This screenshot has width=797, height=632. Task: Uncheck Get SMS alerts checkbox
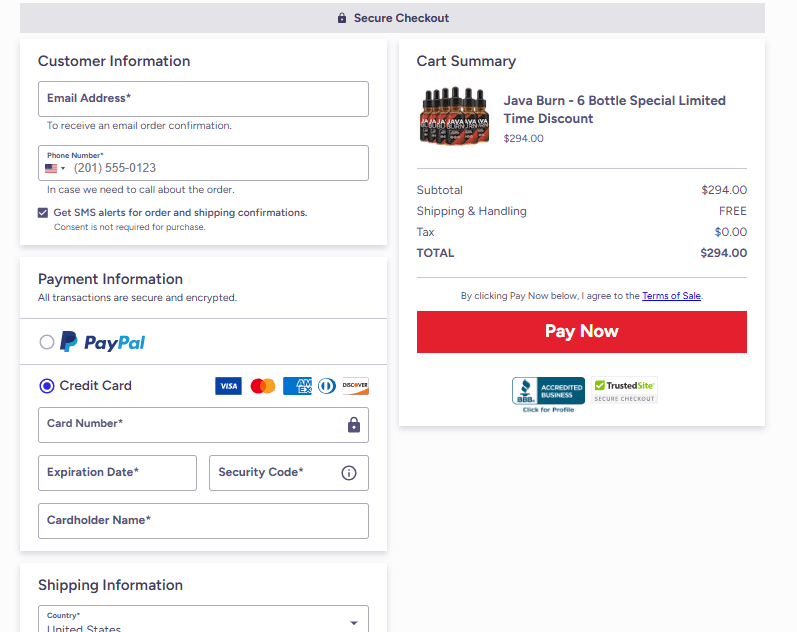[43, 213]
